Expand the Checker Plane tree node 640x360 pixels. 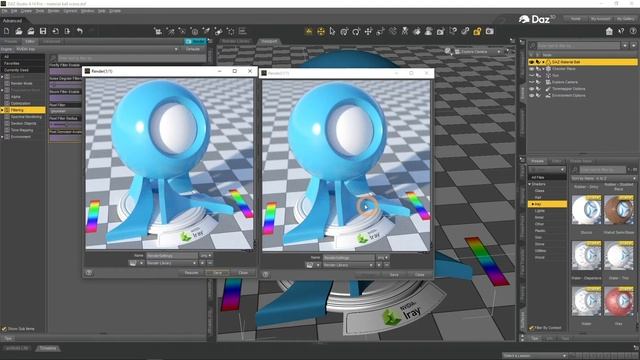[543, 69]
